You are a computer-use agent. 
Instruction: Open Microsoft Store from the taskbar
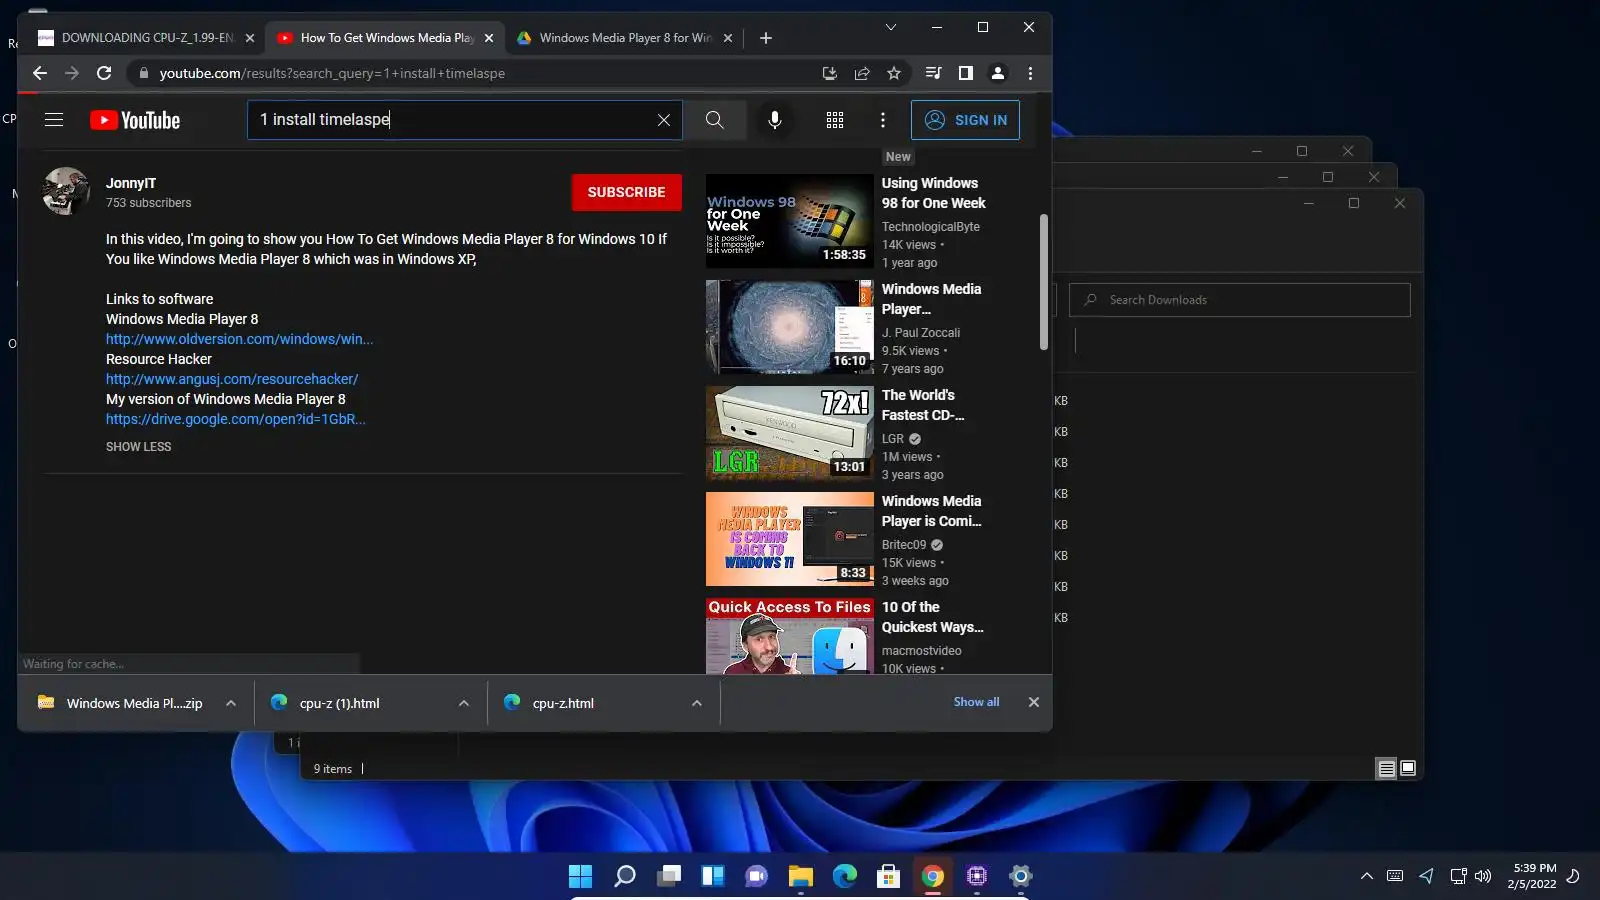(889, 876)
